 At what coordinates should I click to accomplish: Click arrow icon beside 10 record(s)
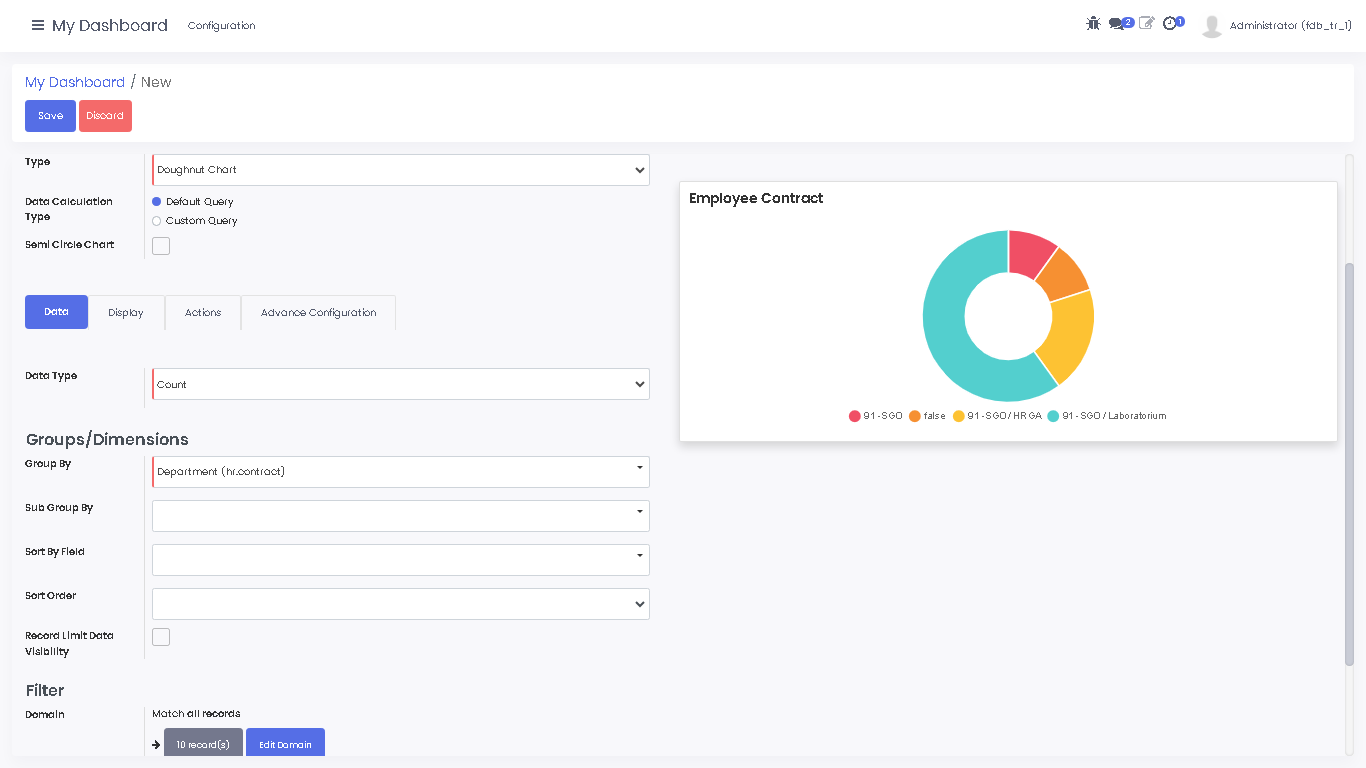coord(156,745)
